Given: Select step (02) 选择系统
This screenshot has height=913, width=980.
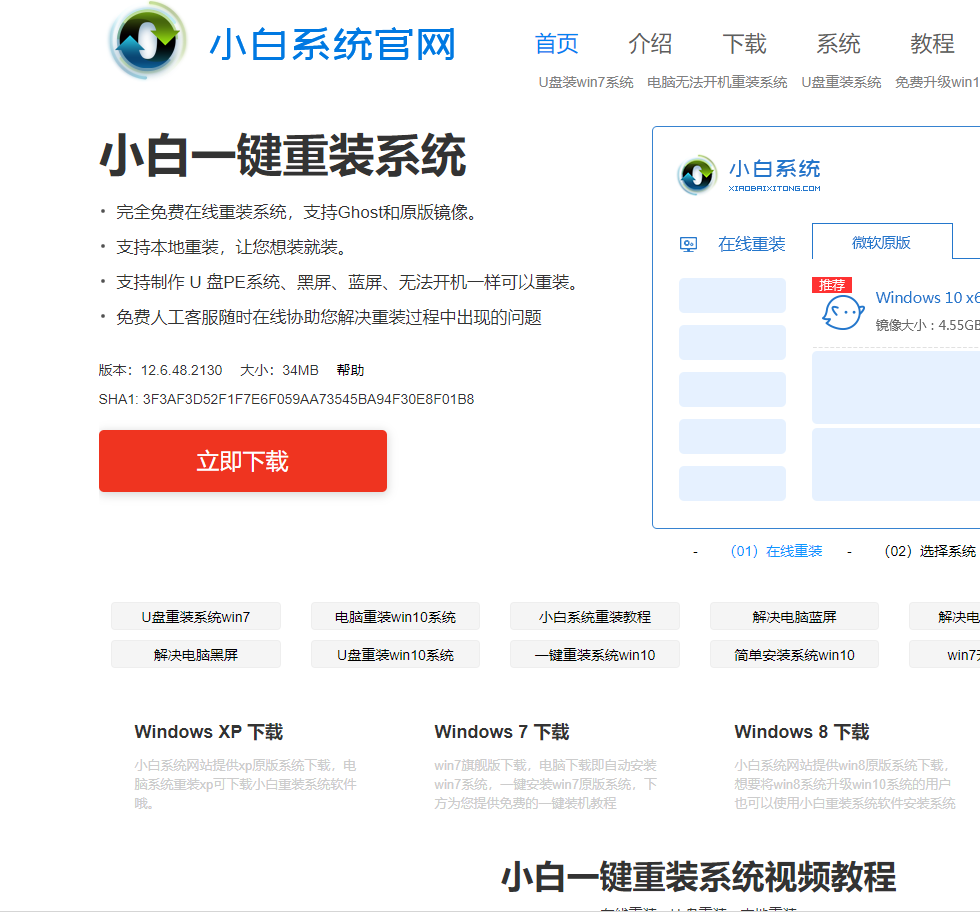Looking at the screenshot, I should [x=929, y=551].
